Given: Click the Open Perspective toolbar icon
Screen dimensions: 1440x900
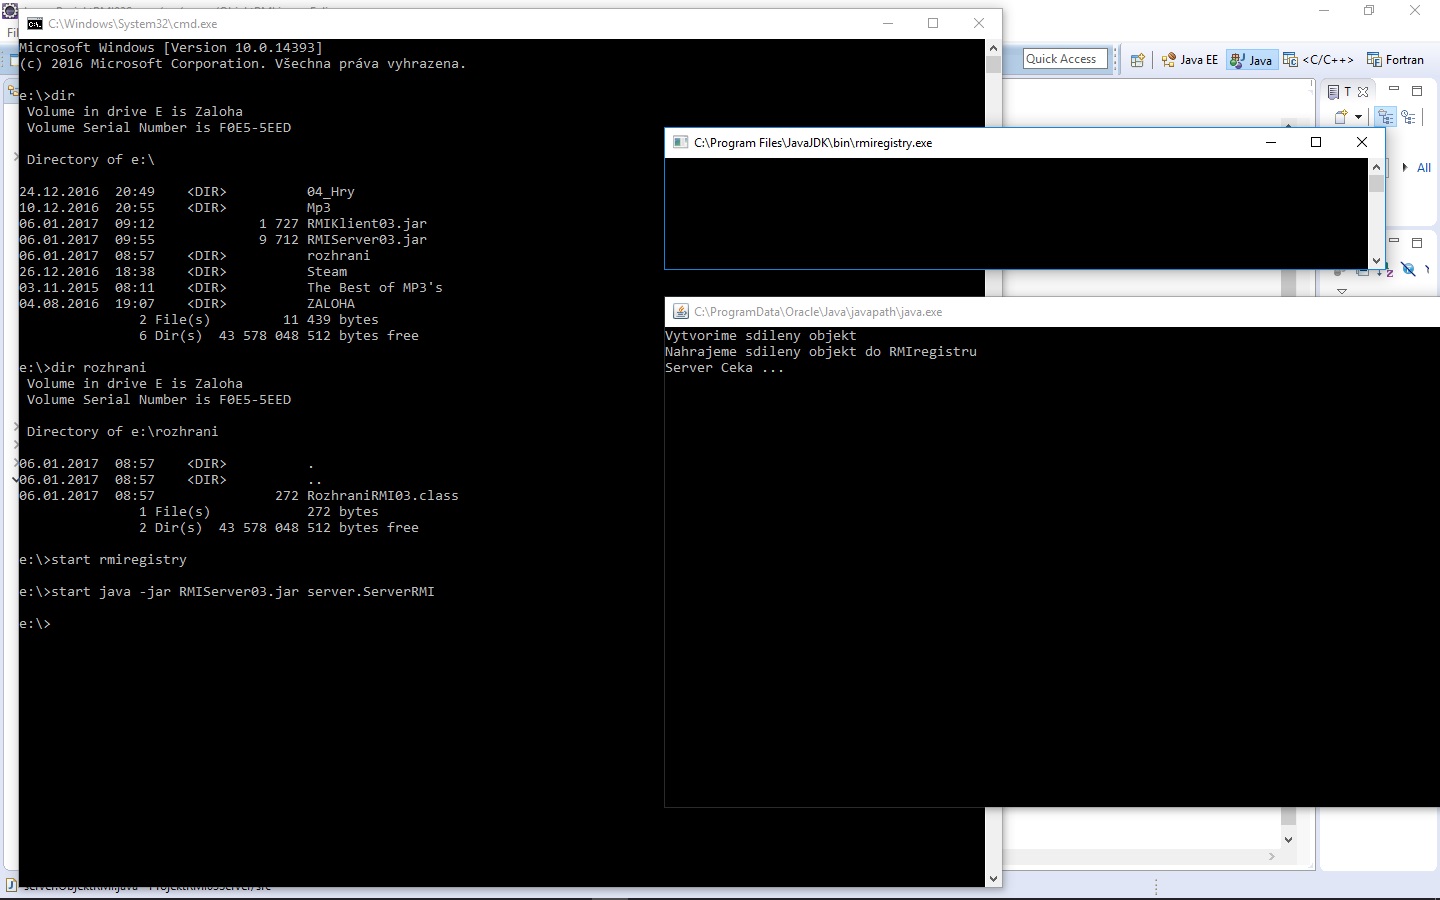Looking at the screenshot, I should point(1137,60).
